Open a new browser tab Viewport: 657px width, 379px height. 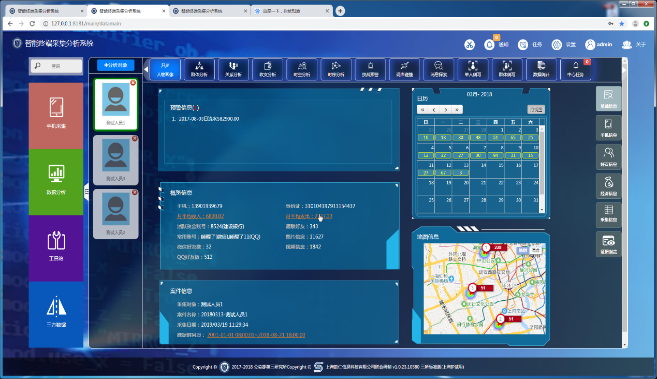coord(340,11)
